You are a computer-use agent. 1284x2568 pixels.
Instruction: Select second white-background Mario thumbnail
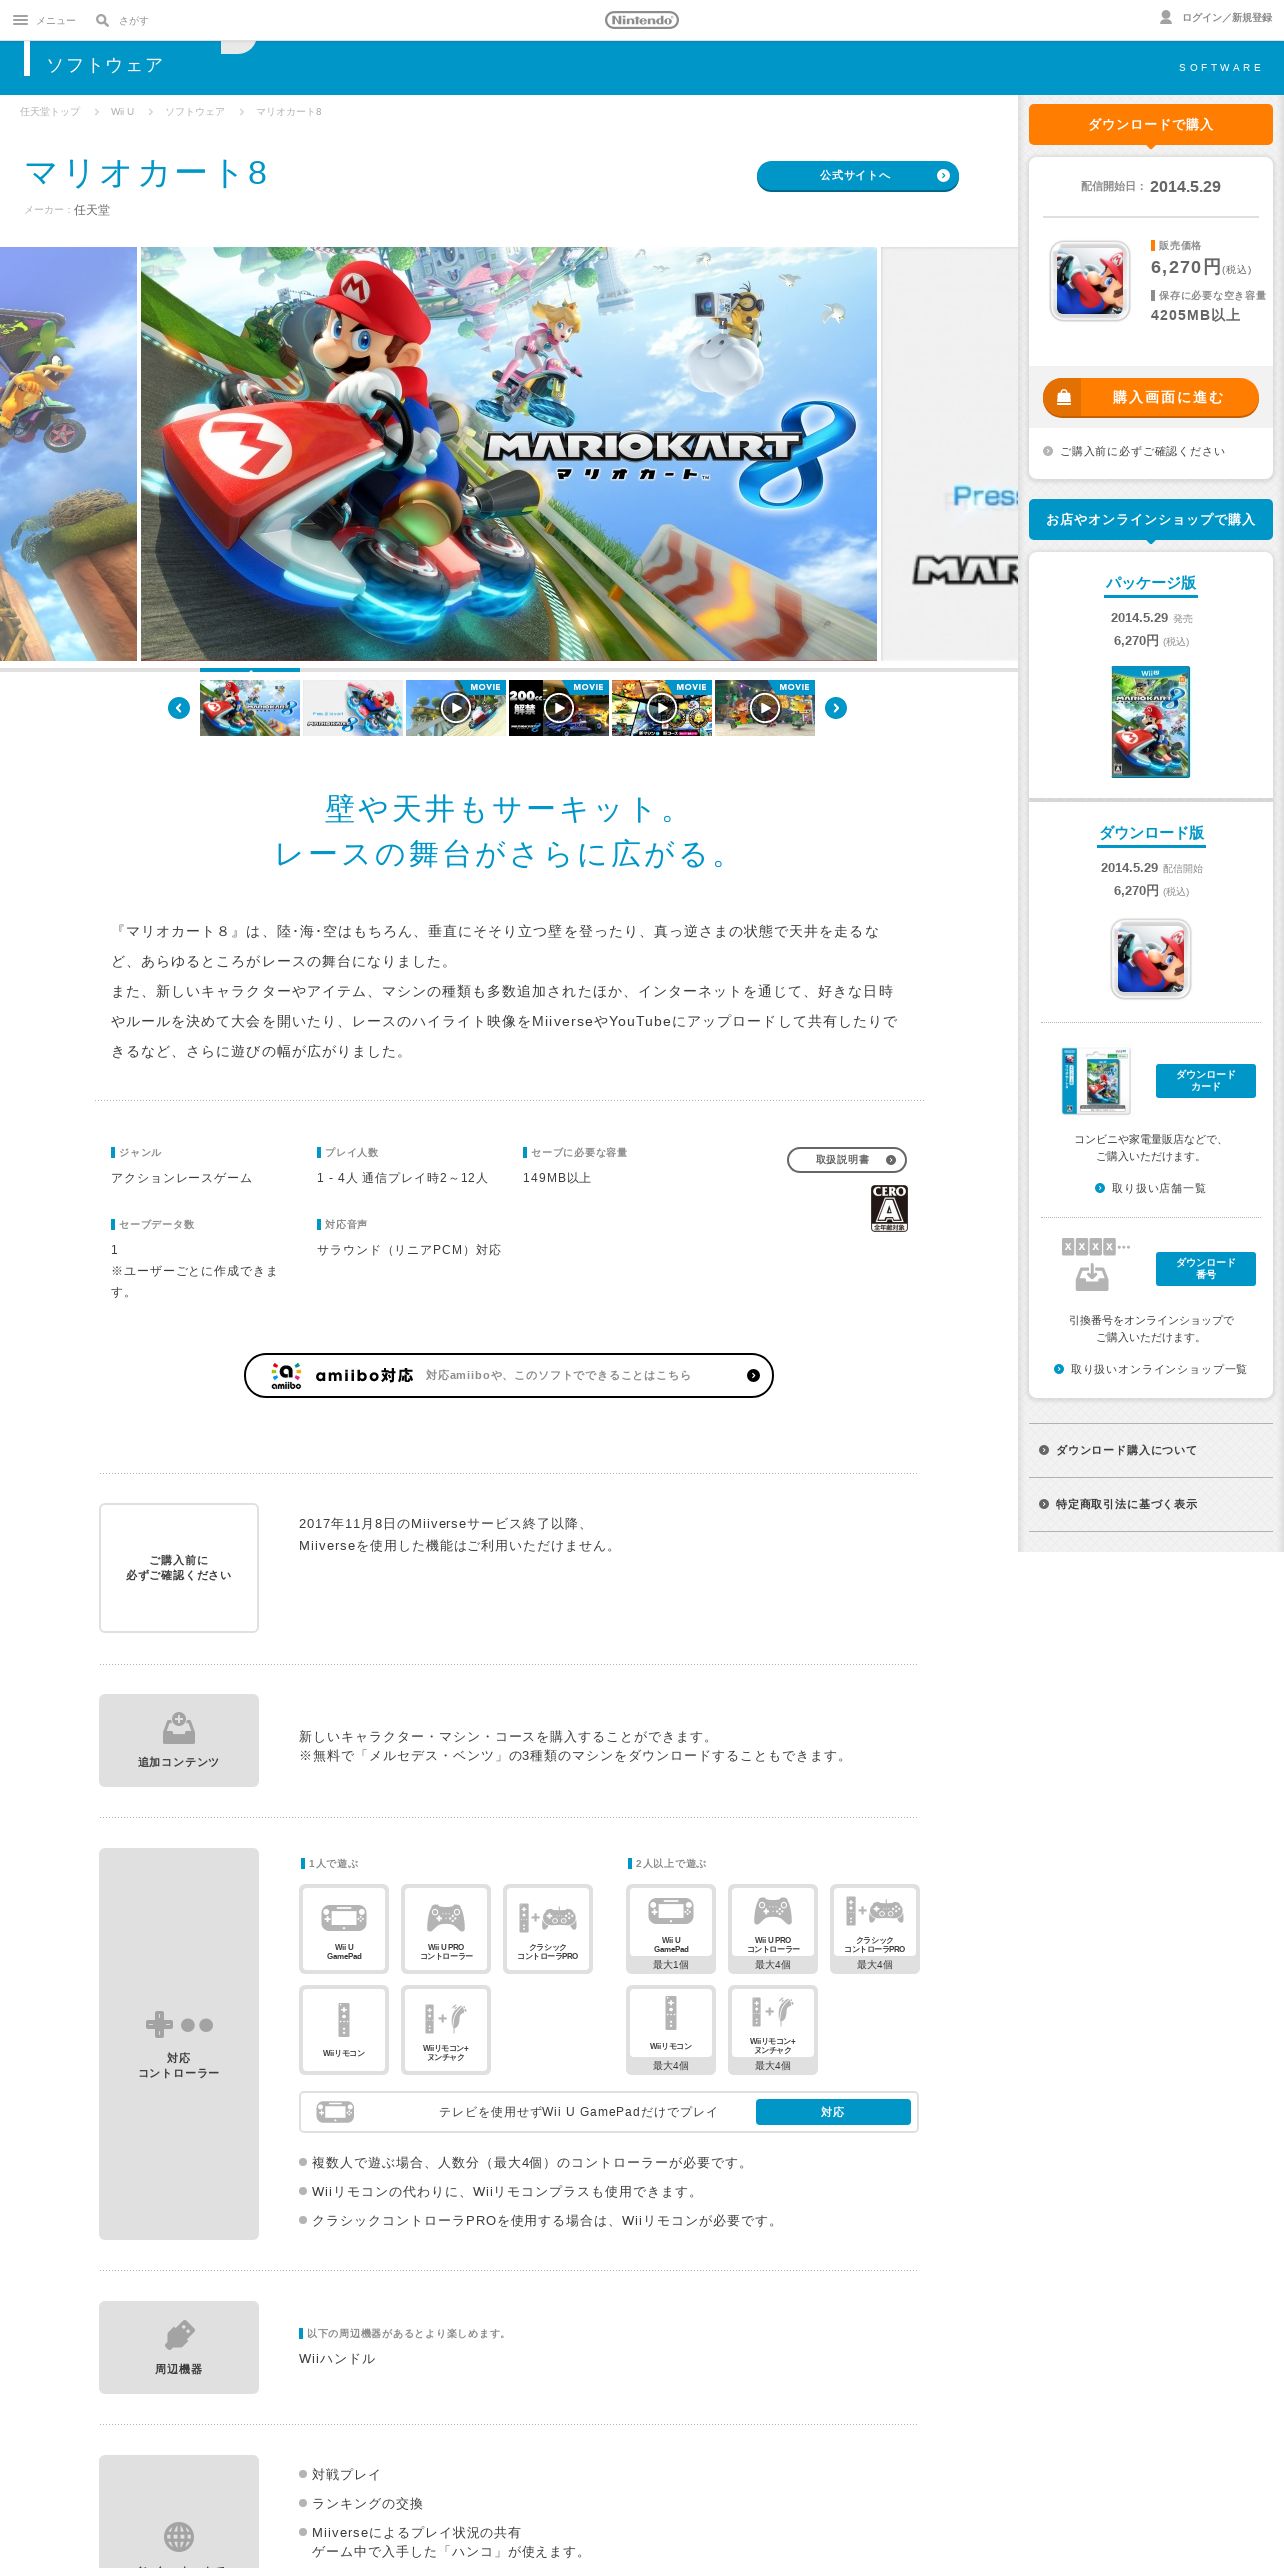point(353,708)
